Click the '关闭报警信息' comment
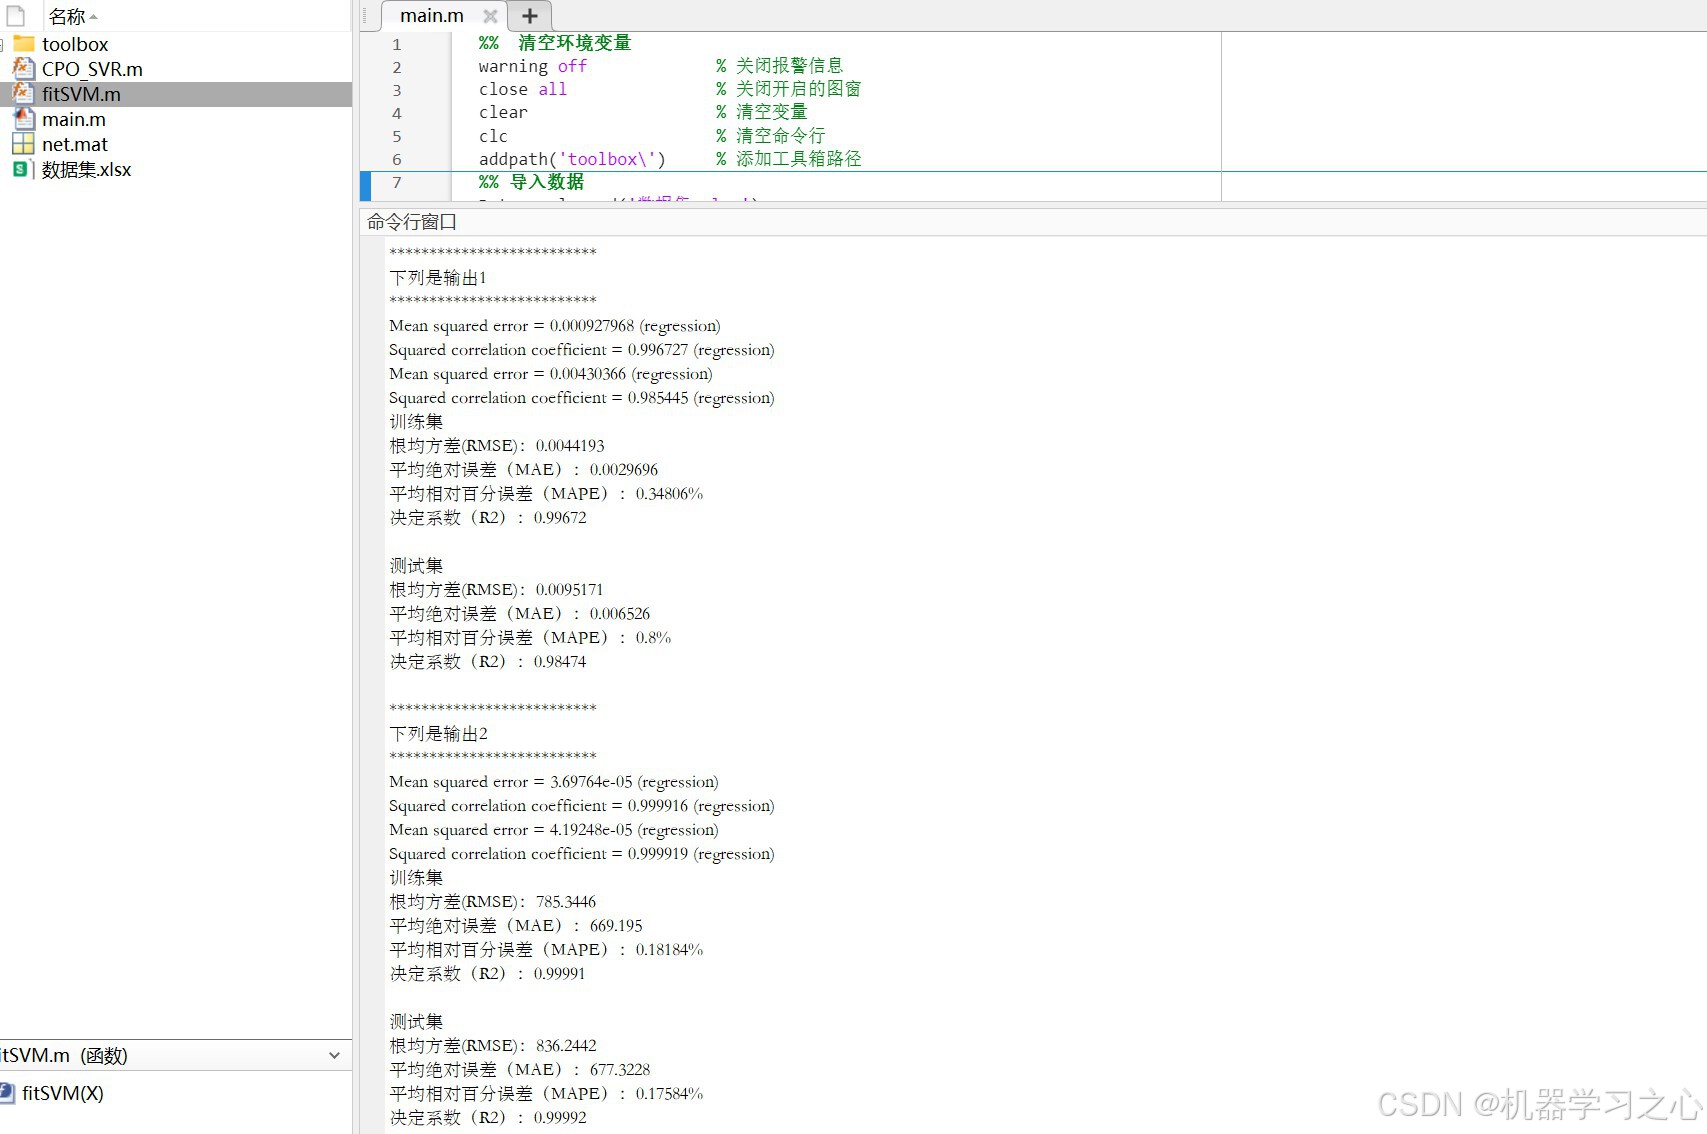Screen dimensions: 1707x1134 point(780,66)
